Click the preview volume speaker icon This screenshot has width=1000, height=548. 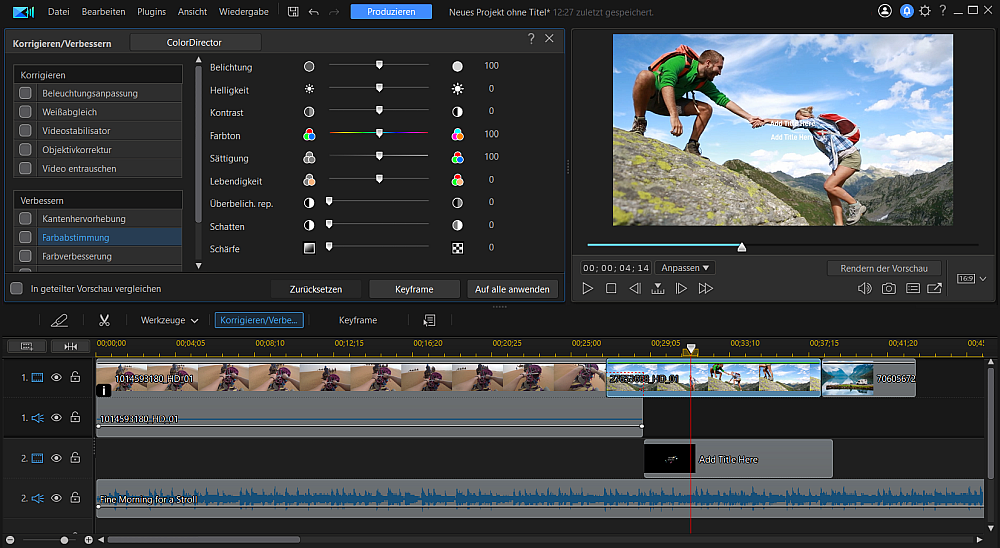[x=865, y=289]
